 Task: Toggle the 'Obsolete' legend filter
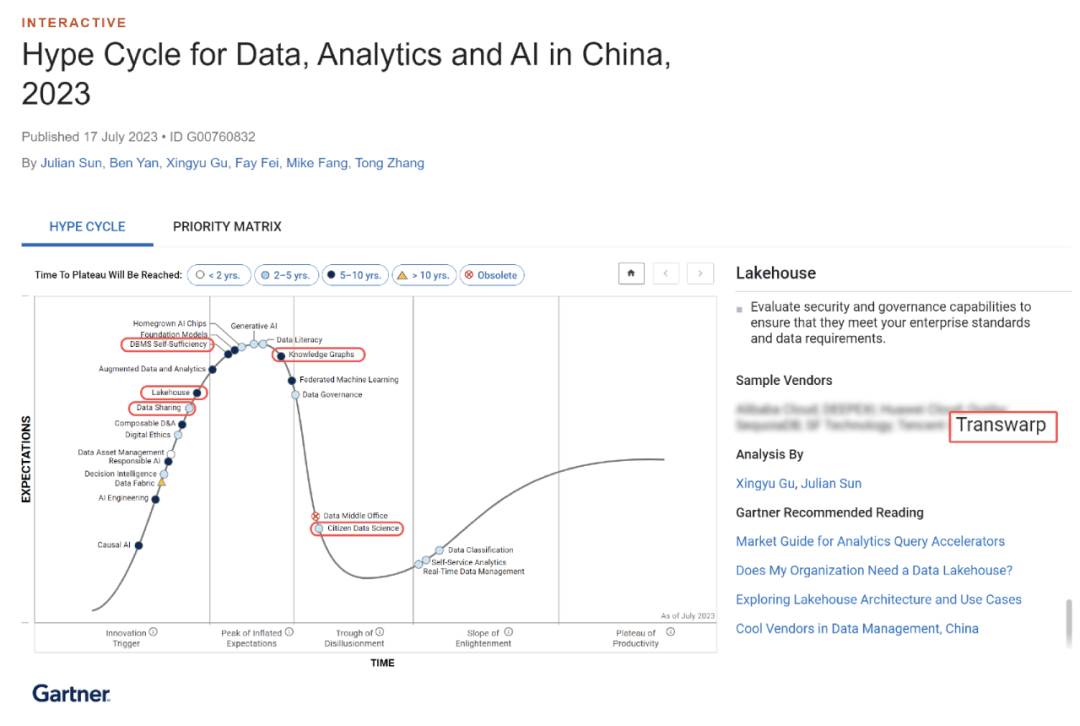pos(492,274)
